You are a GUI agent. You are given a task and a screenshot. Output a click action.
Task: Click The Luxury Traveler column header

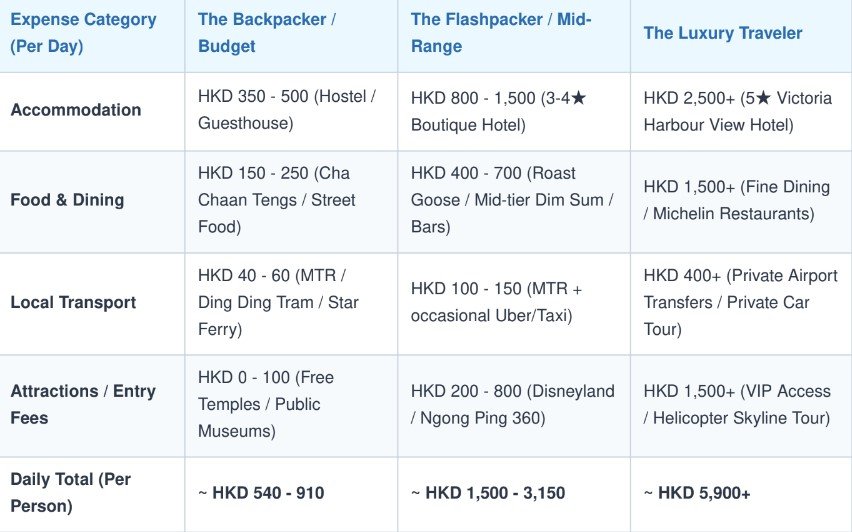pos(723,33)
